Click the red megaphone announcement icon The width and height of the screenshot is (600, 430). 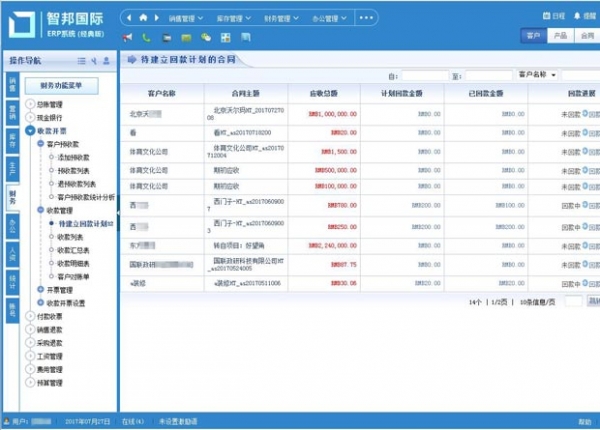pyautogui.click(x=127, y=37)
